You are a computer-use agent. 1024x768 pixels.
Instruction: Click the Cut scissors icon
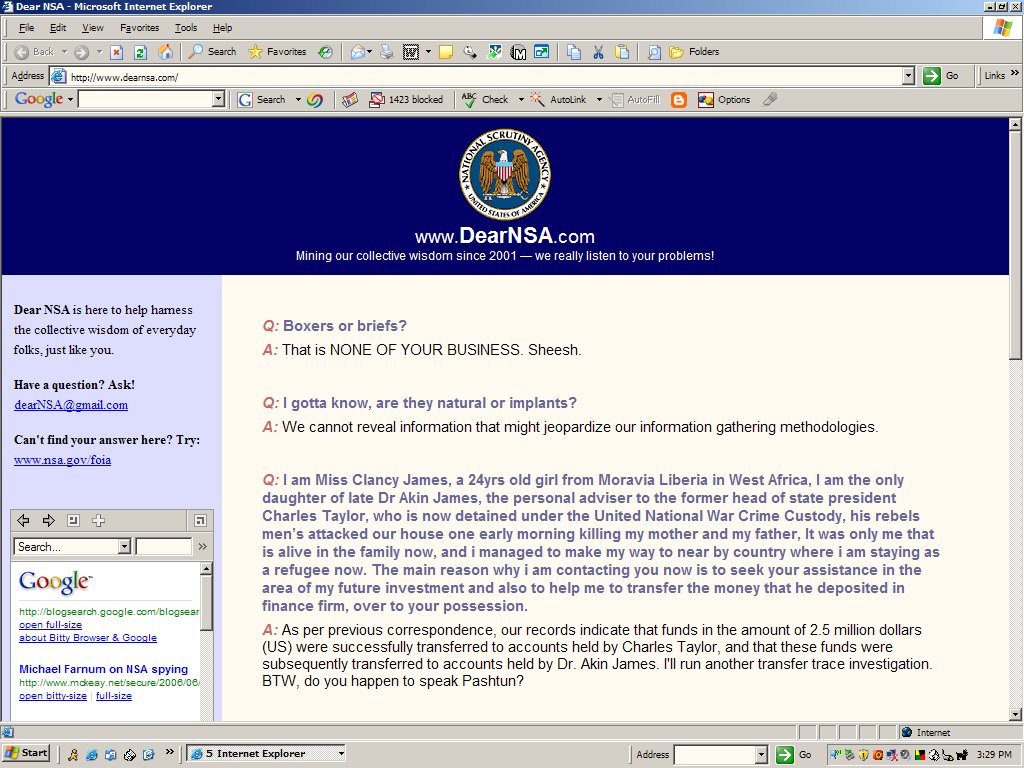tap(598, 52)
